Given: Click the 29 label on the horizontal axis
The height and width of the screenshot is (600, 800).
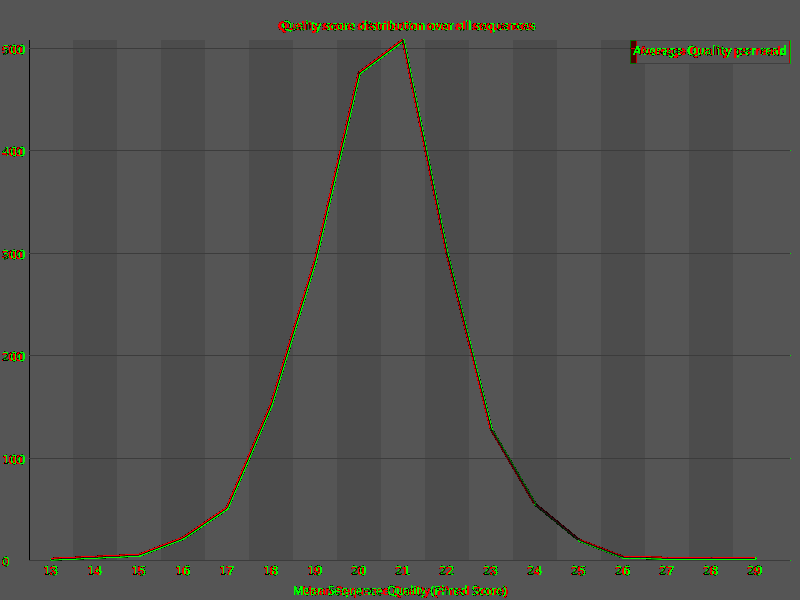Looking at the screenshot, I should pos(755,570).
